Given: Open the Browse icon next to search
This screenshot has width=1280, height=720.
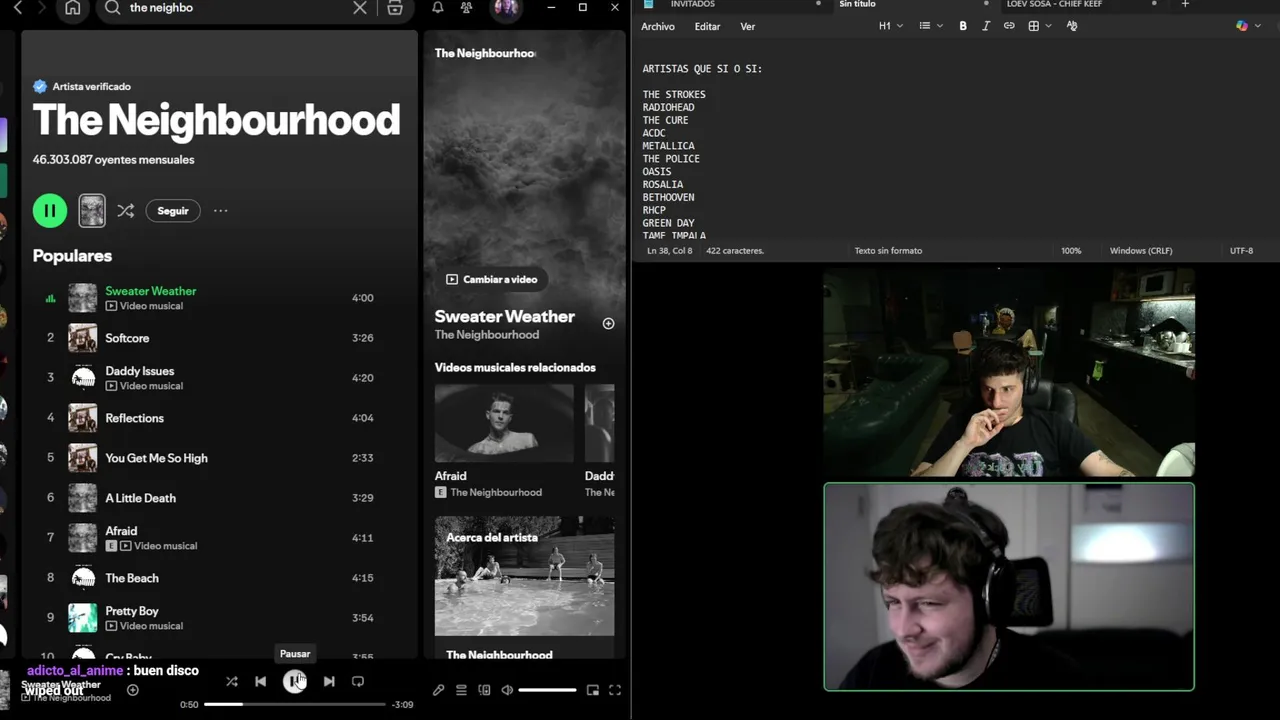Looking at the screenshot, I should (395, 7).
